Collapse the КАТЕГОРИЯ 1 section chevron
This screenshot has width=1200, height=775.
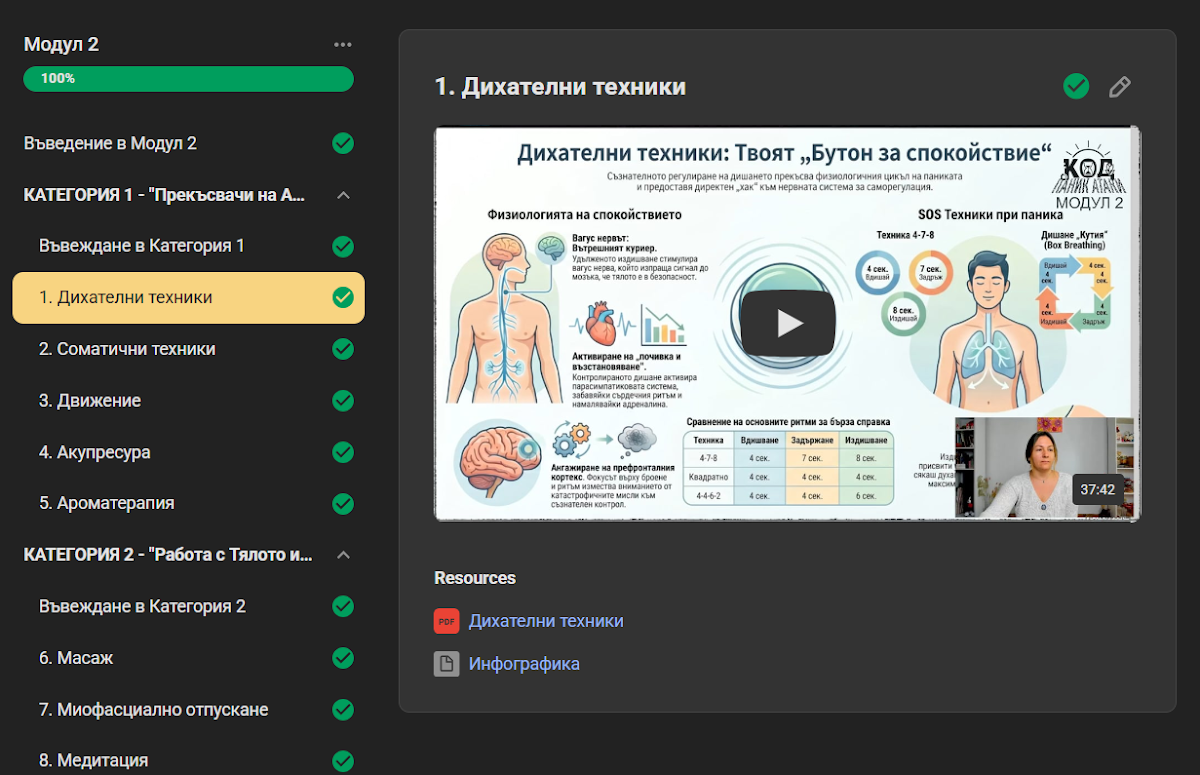click(343, 195)
